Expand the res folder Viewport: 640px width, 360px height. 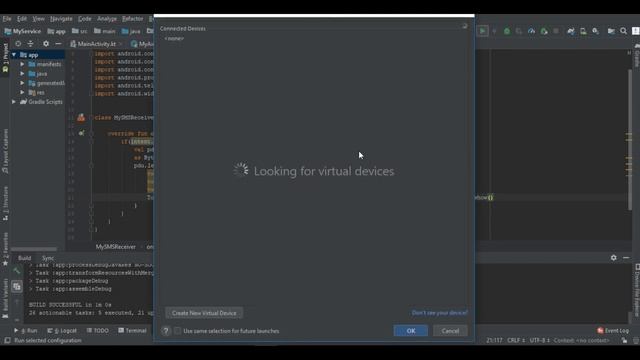(x=22, y=92)
